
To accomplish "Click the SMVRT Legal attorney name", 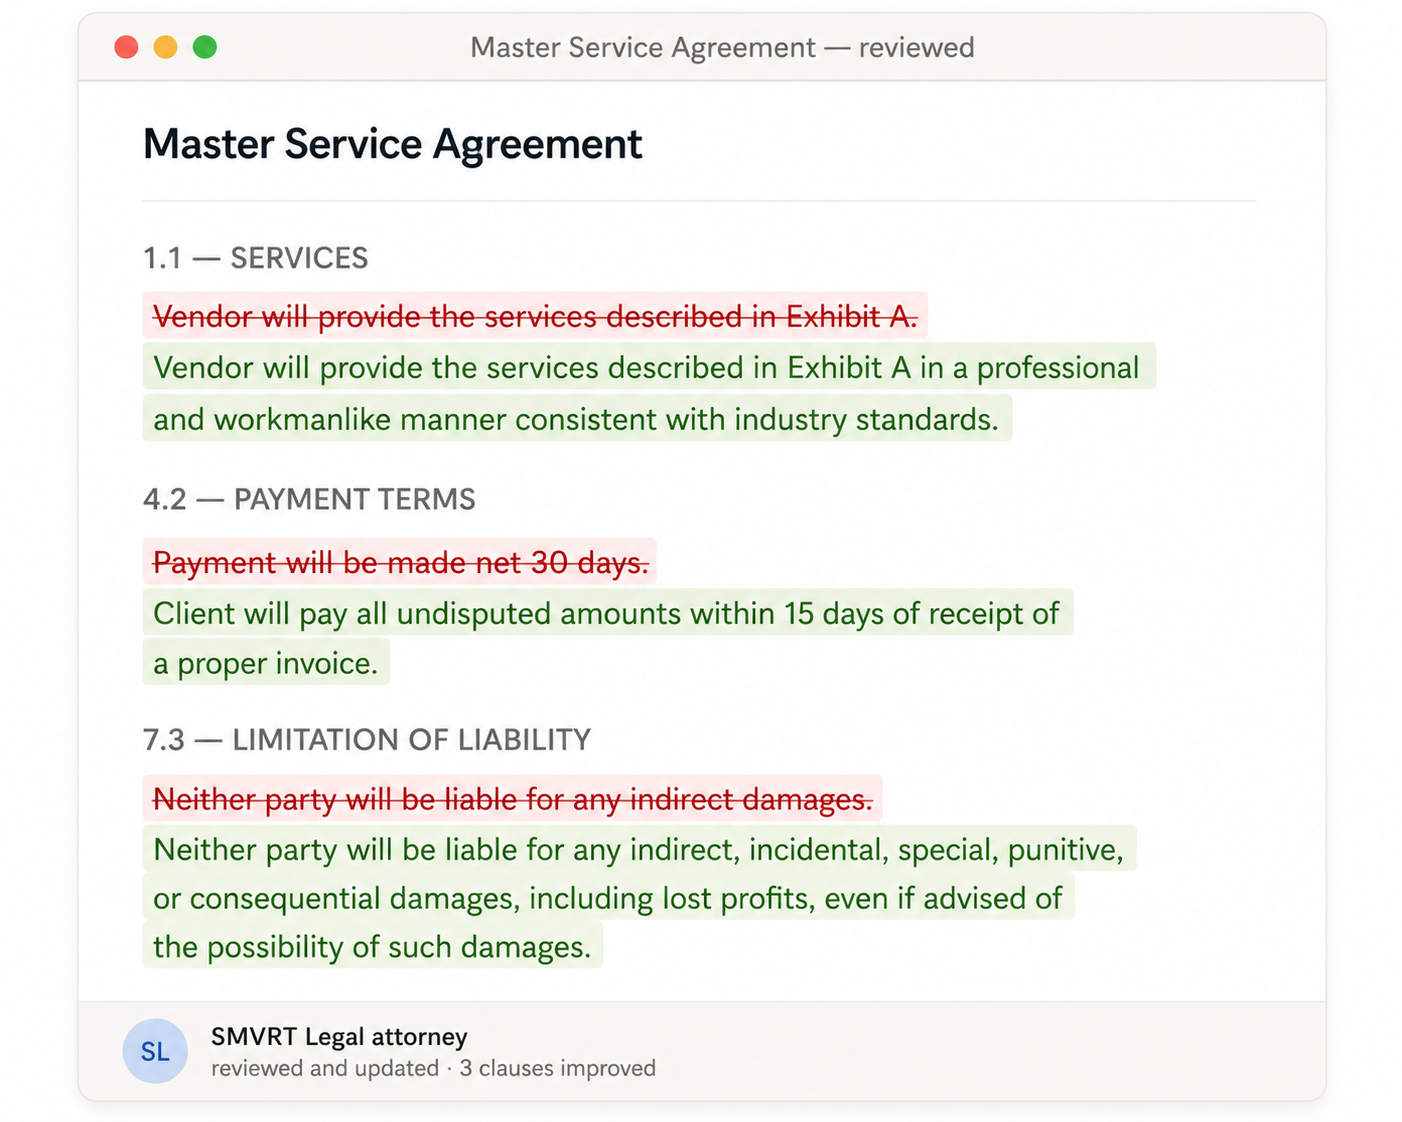I will point(338,1037).
